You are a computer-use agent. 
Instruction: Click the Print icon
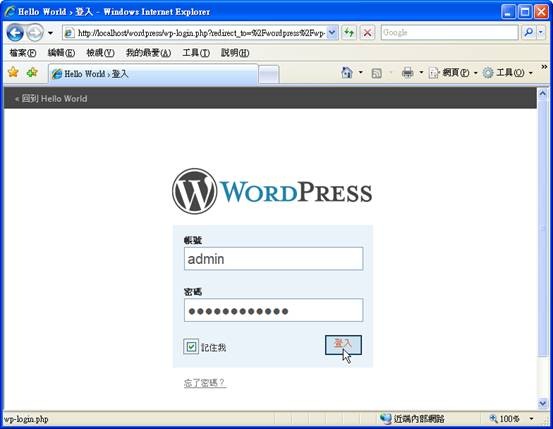tap(407, 73)
